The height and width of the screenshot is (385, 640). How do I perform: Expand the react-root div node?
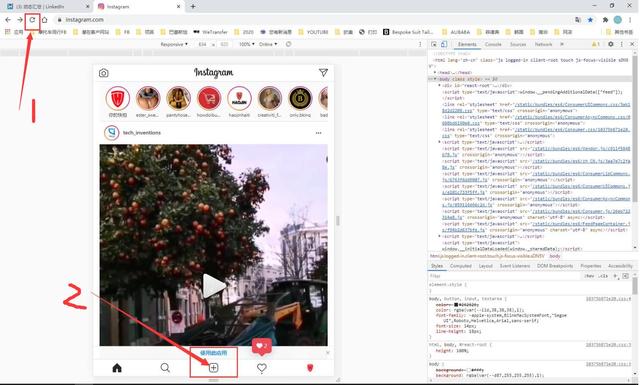click(x=439, y=85)
